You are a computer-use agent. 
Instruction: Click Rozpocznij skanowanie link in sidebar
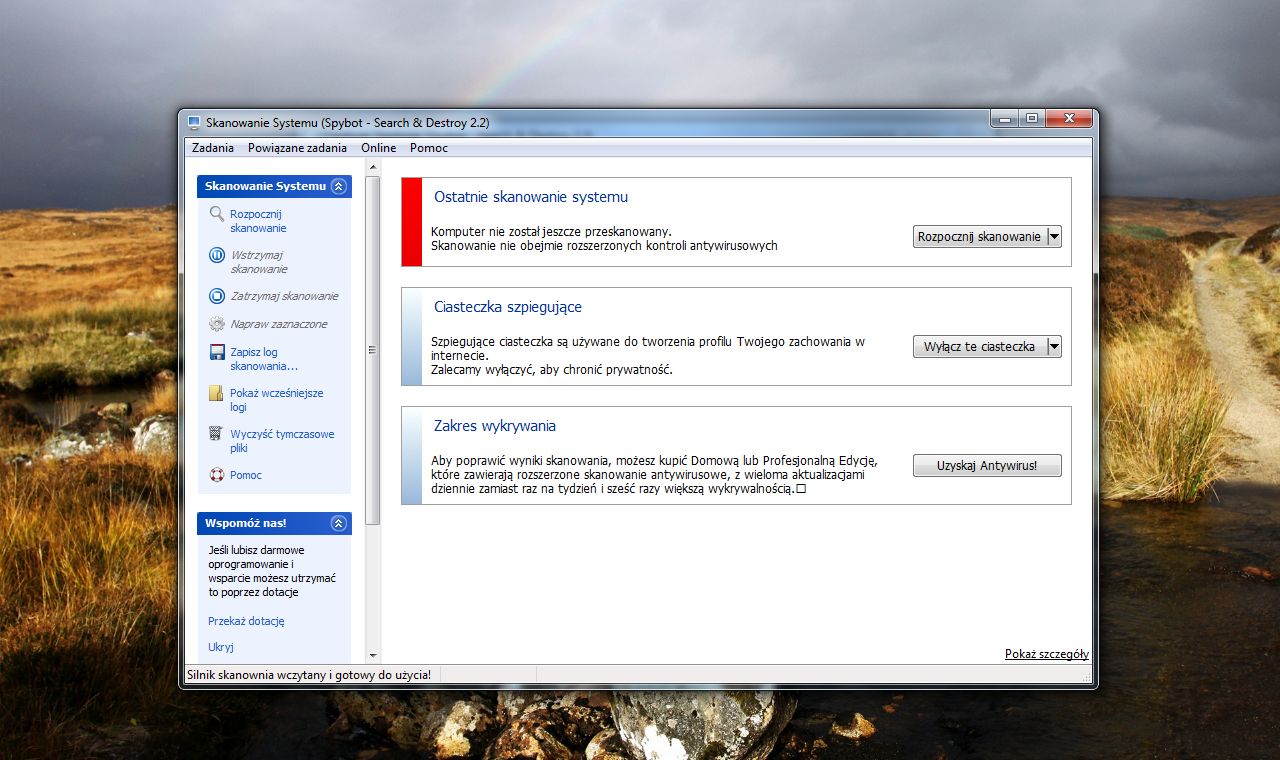[x=258, y=221]
